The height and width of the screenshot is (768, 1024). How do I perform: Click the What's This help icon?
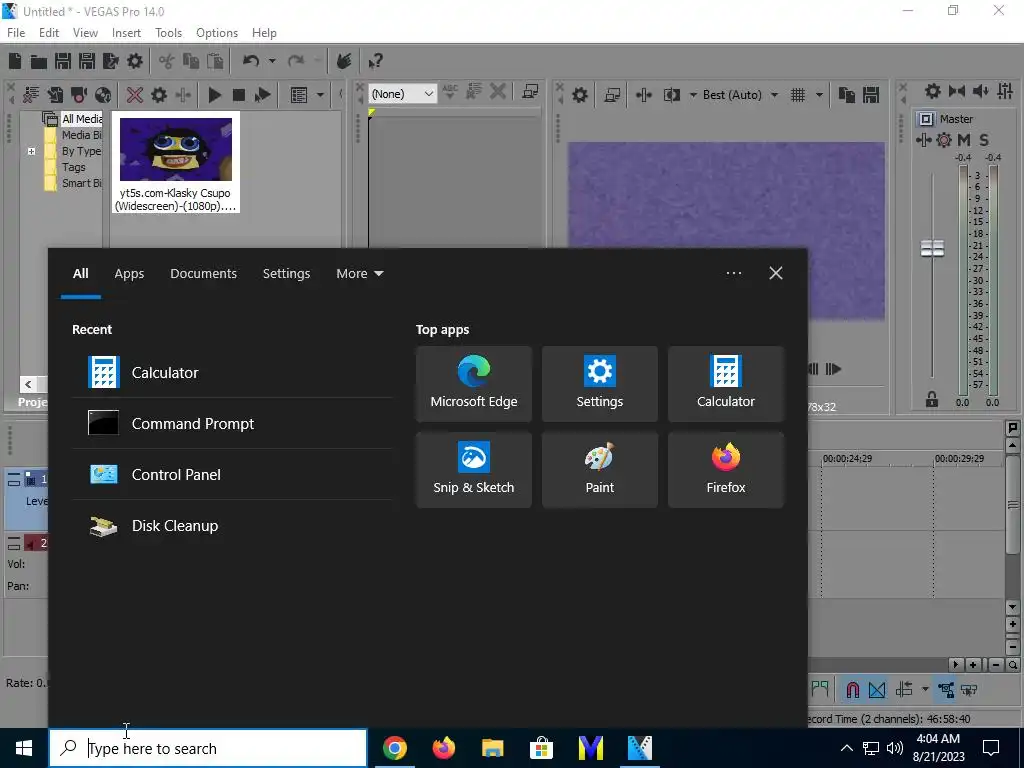click(x=375, y=61)
